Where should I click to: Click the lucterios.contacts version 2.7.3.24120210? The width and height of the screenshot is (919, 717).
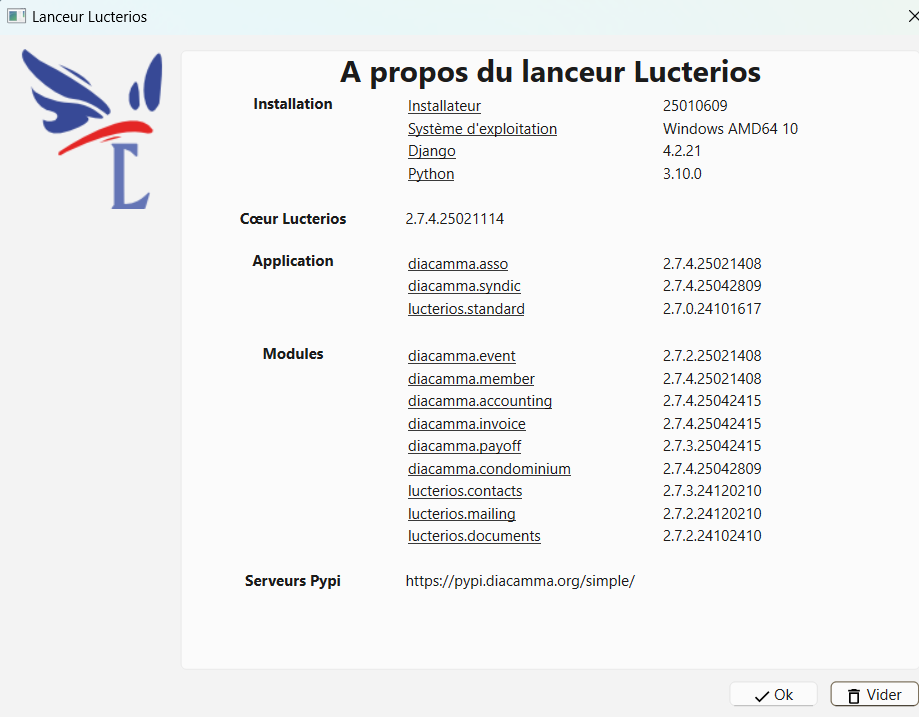(x=712, y=491)
